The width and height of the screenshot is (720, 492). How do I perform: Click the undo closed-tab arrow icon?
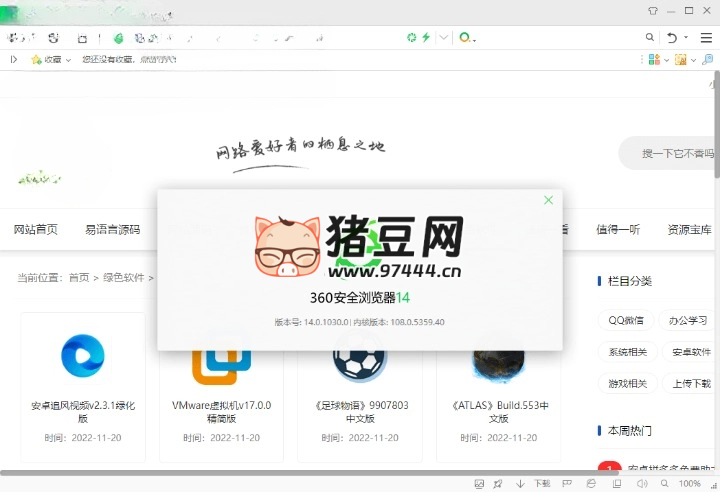click(673, 38)
